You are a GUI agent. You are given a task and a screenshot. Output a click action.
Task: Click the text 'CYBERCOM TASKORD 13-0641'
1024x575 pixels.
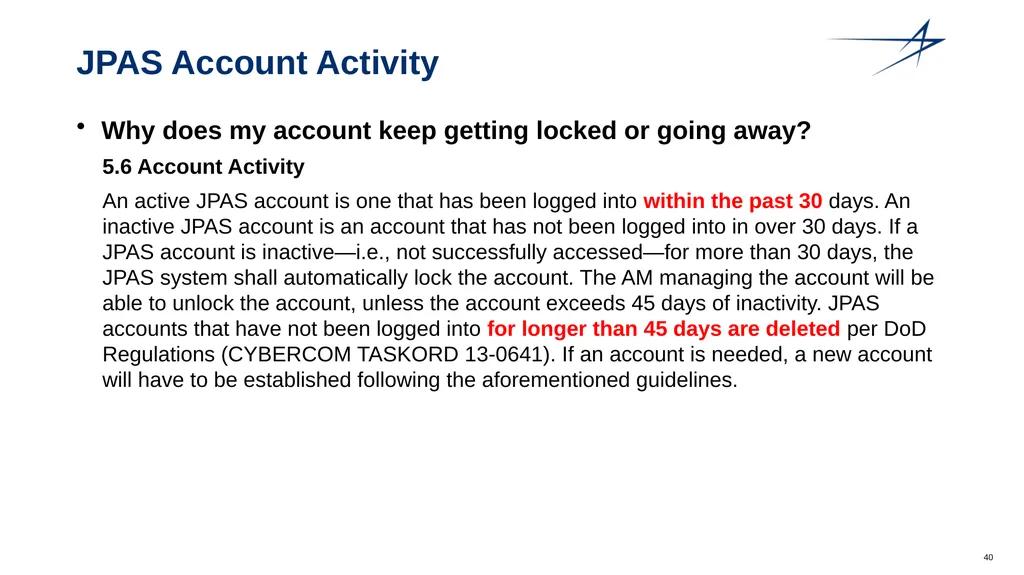click(x=385, y=354)
